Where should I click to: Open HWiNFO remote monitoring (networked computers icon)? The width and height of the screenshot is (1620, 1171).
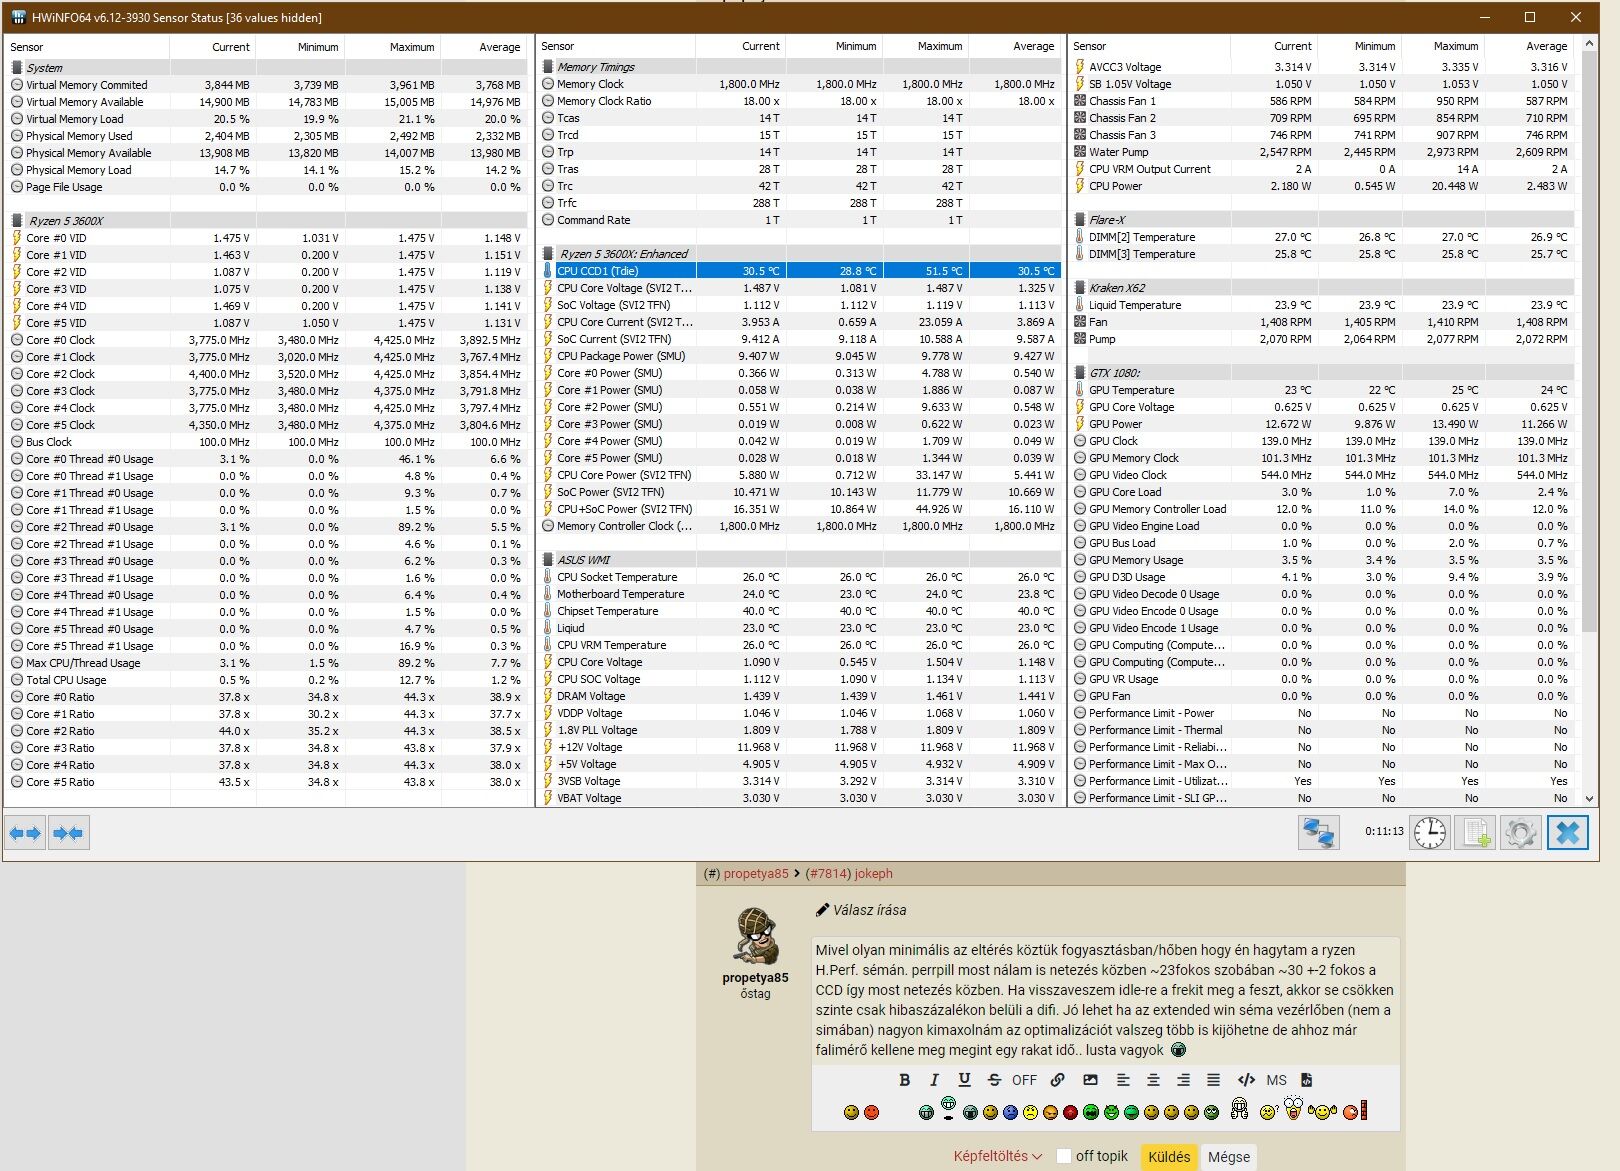point(1319,832)
